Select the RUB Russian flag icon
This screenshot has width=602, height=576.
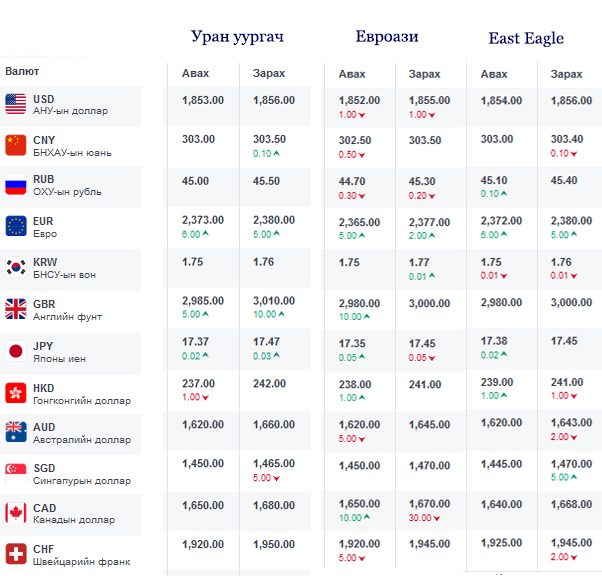[x=15, y=185]
